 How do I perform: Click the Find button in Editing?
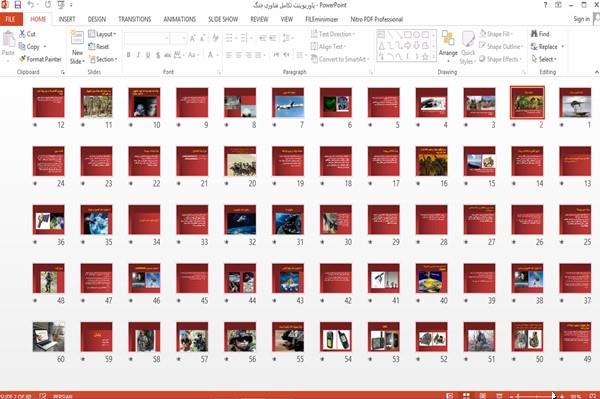(x=540, y=34)
